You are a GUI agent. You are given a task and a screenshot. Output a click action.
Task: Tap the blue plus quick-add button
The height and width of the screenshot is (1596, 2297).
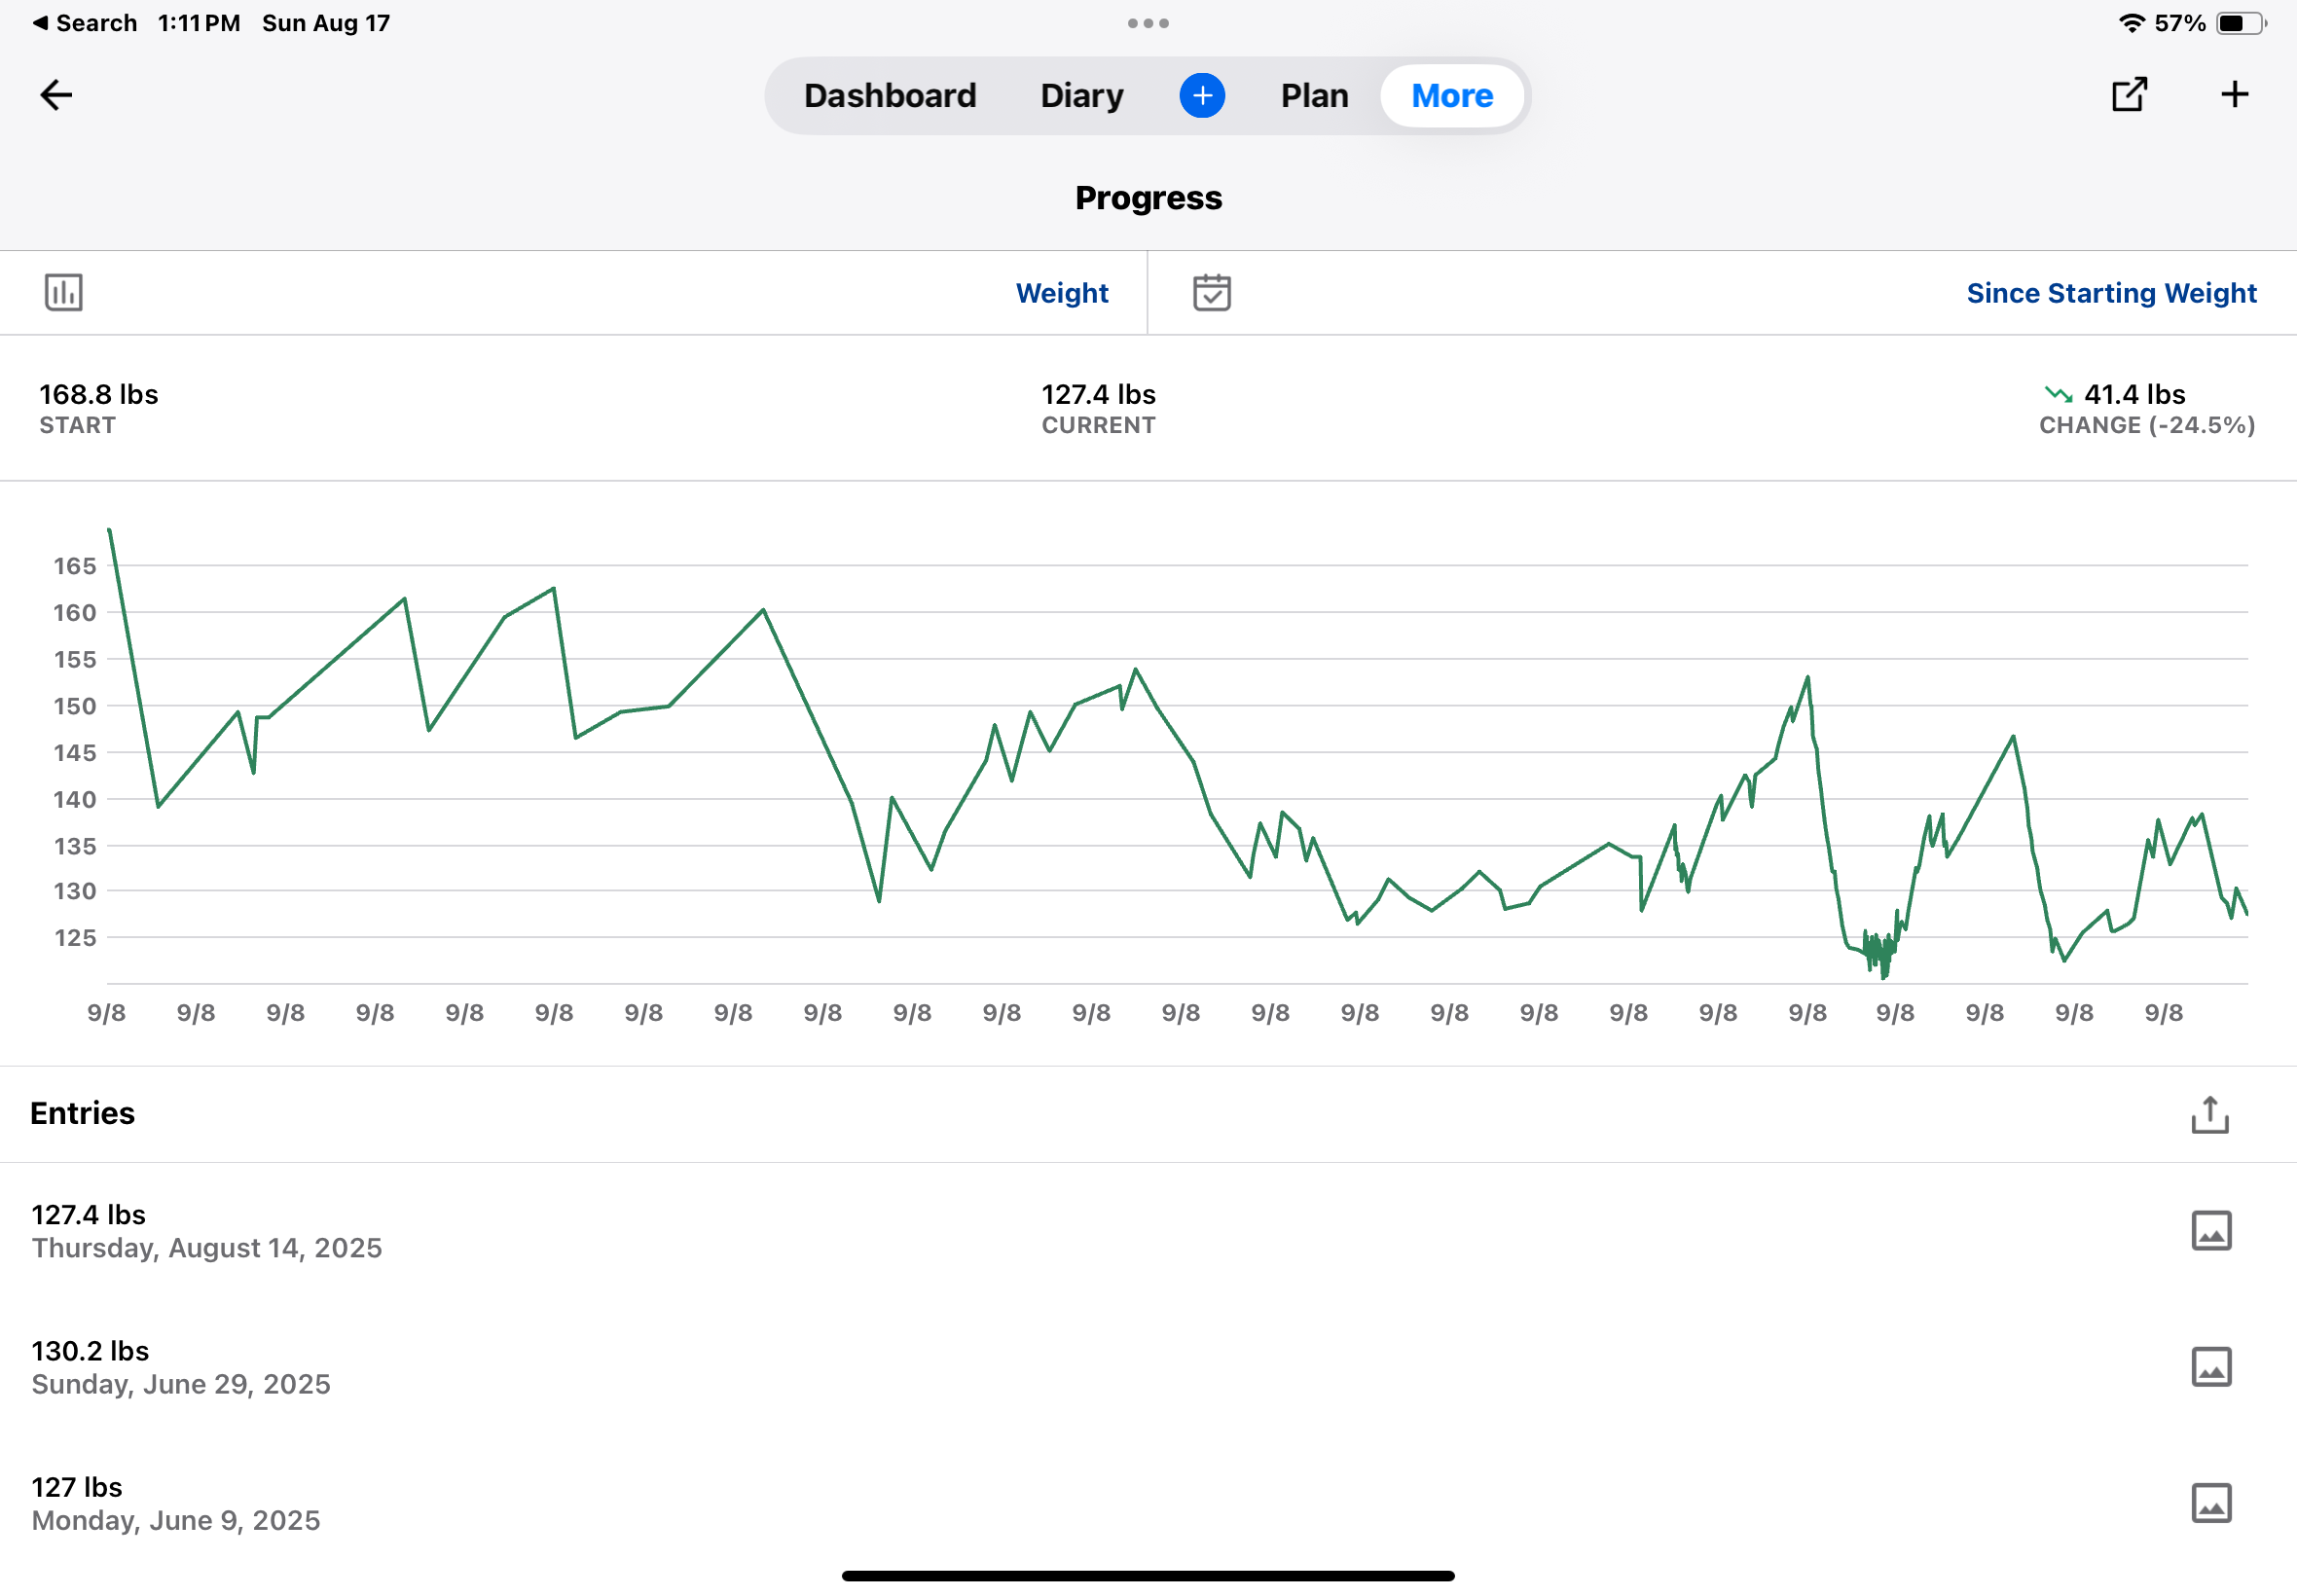tap(1201, 95)
